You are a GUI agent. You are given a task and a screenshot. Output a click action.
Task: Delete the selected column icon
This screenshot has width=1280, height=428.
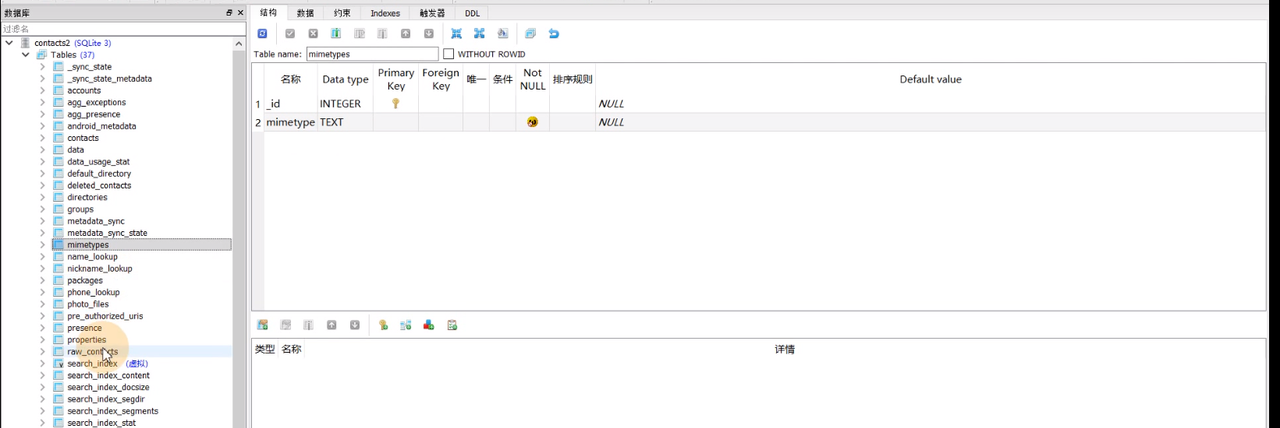coord(382,33)
